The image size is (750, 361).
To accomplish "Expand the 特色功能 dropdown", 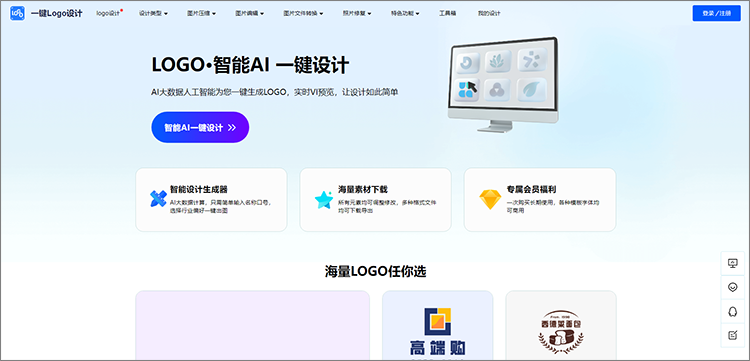I will click(405, 13).
